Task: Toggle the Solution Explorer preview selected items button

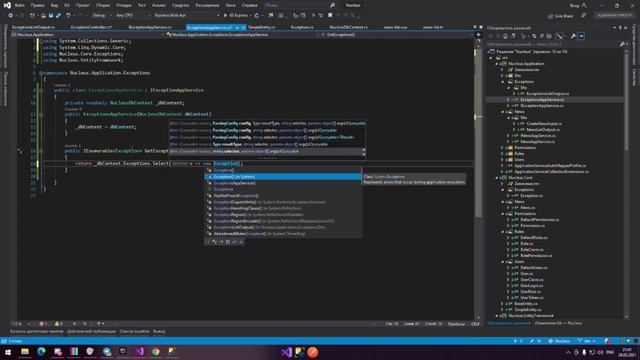Action: (581, 36)
